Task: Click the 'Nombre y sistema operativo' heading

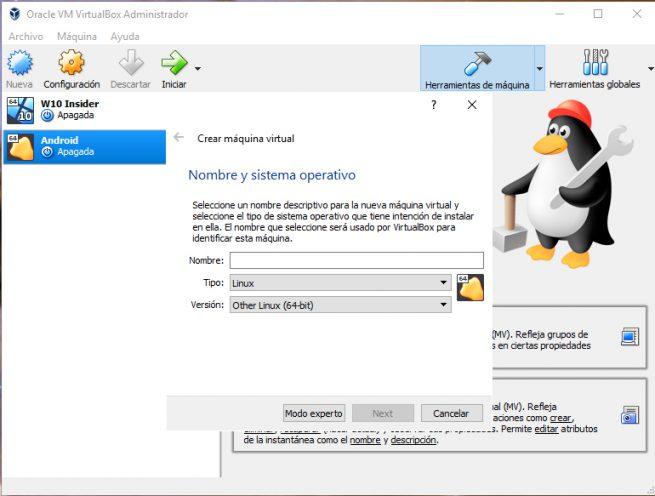Action: coord(272,175)
